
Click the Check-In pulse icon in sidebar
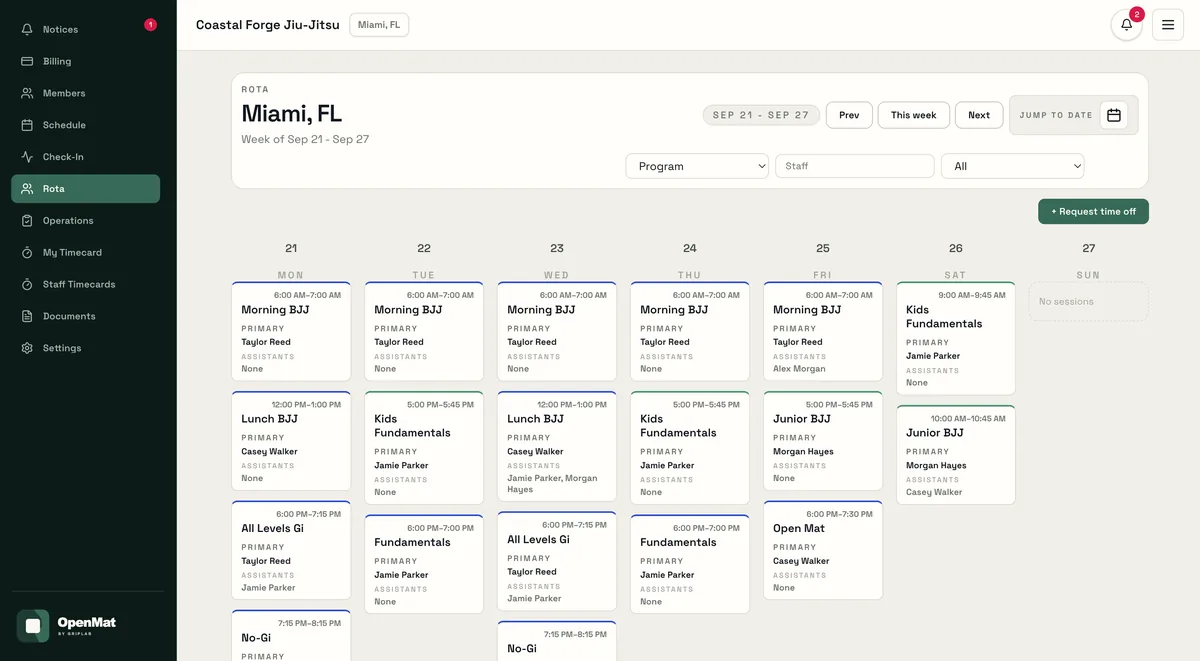(27, 157)
